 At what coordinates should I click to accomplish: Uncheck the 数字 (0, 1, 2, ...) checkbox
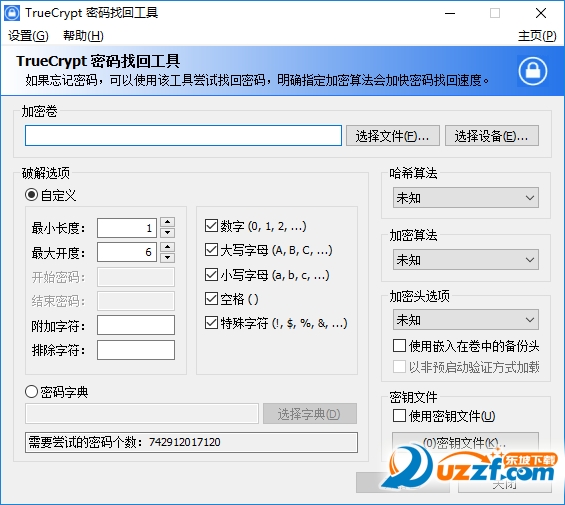point(211,225)
